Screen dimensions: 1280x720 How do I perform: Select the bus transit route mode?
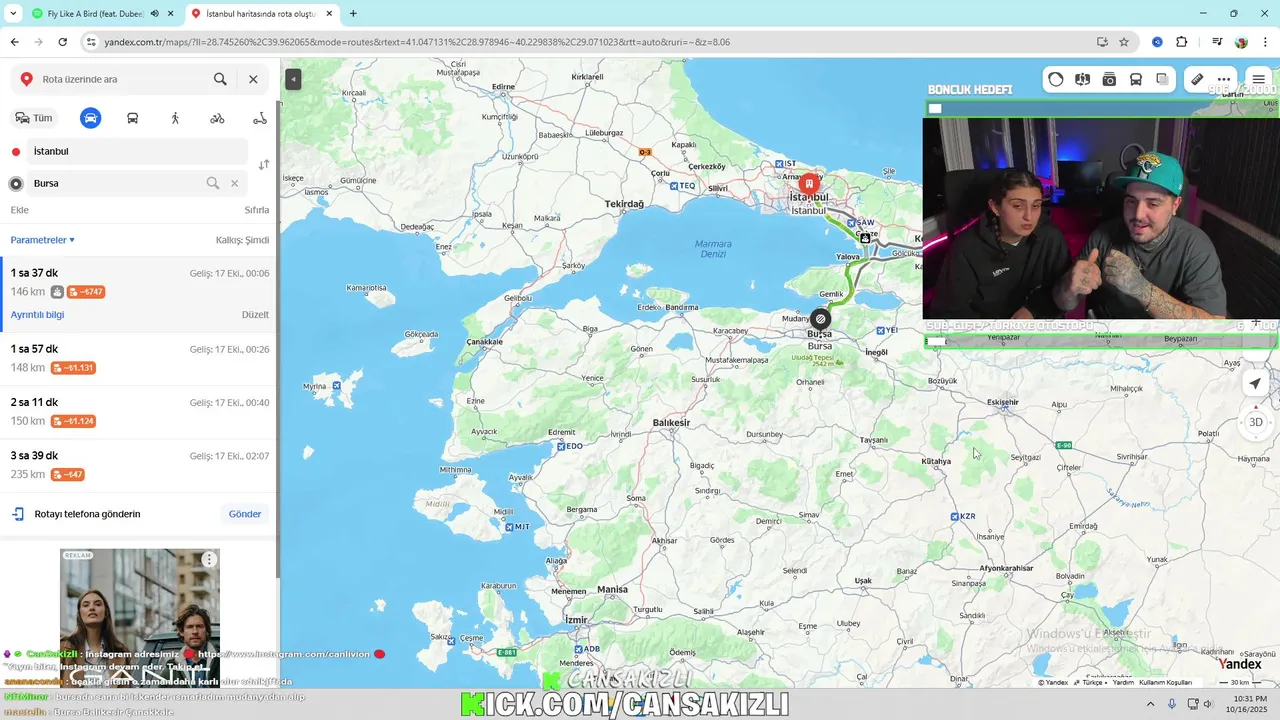point(132,118)
